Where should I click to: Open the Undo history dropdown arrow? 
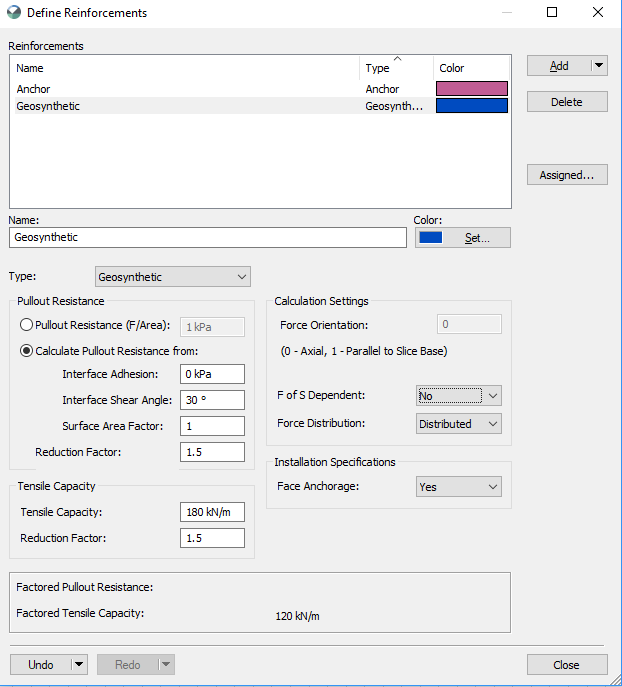(x=79, y=664)
